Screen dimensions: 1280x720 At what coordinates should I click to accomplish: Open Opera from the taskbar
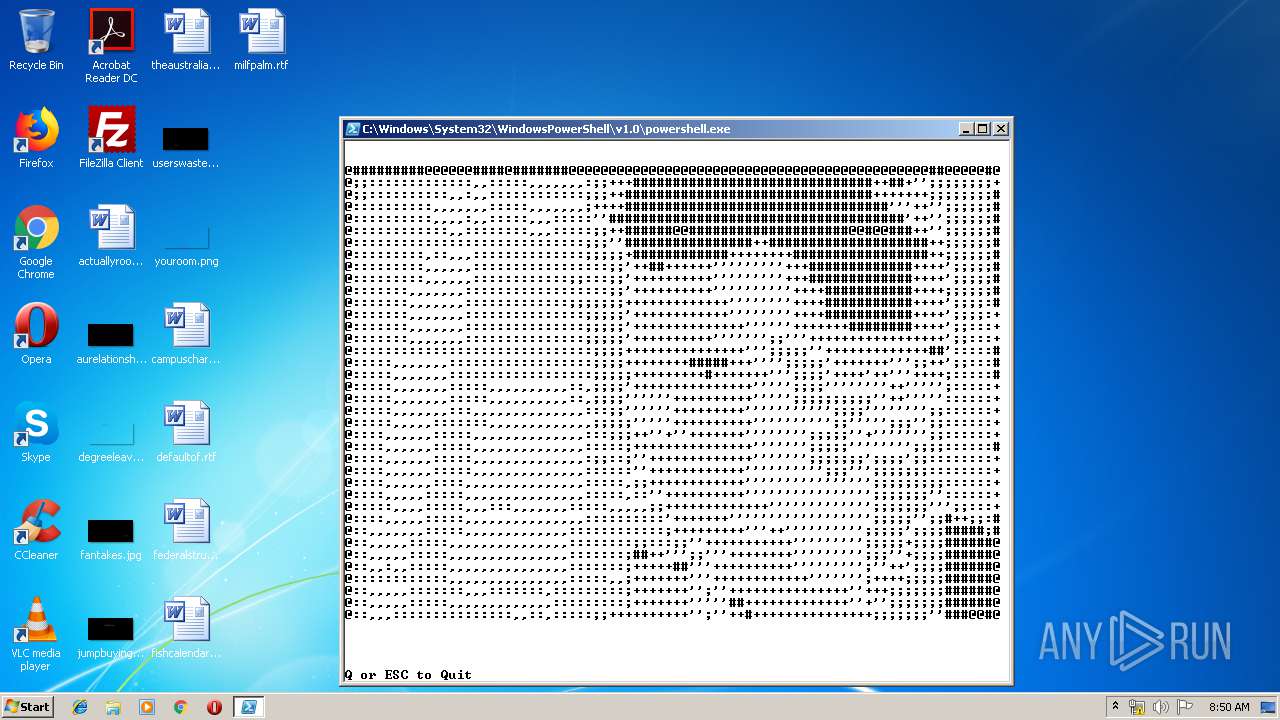(x=214, y=707)
